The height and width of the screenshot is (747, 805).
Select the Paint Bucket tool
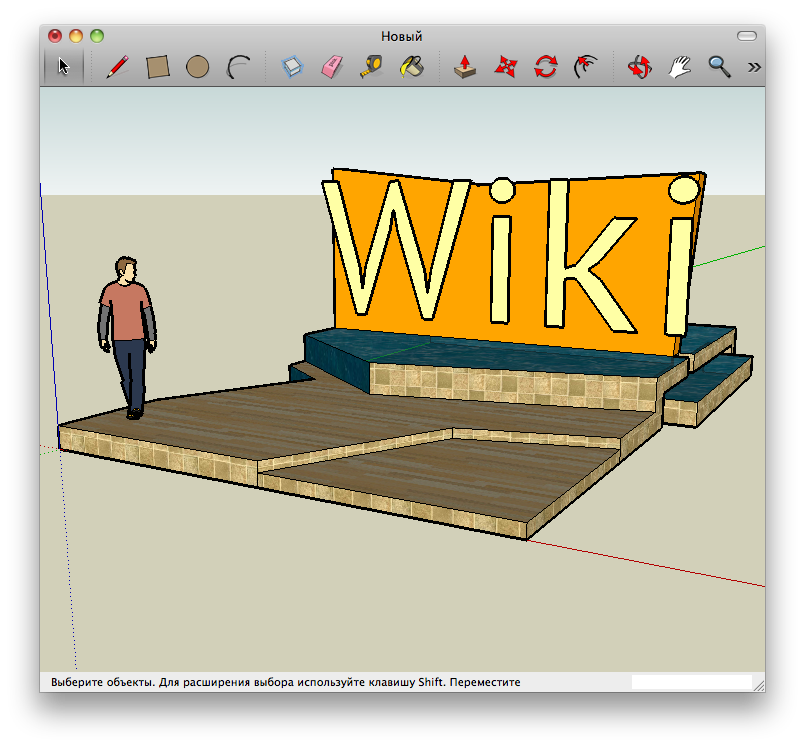(x=411, y=67)
